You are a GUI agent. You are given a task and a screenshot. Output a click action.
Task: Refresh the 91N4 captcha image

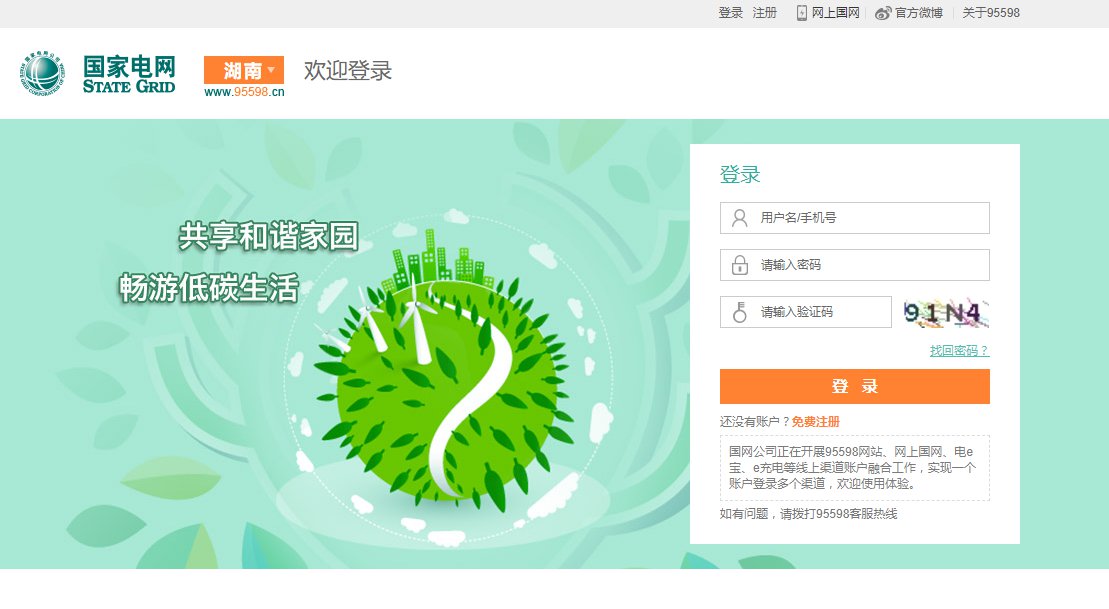tap(945, 313)
